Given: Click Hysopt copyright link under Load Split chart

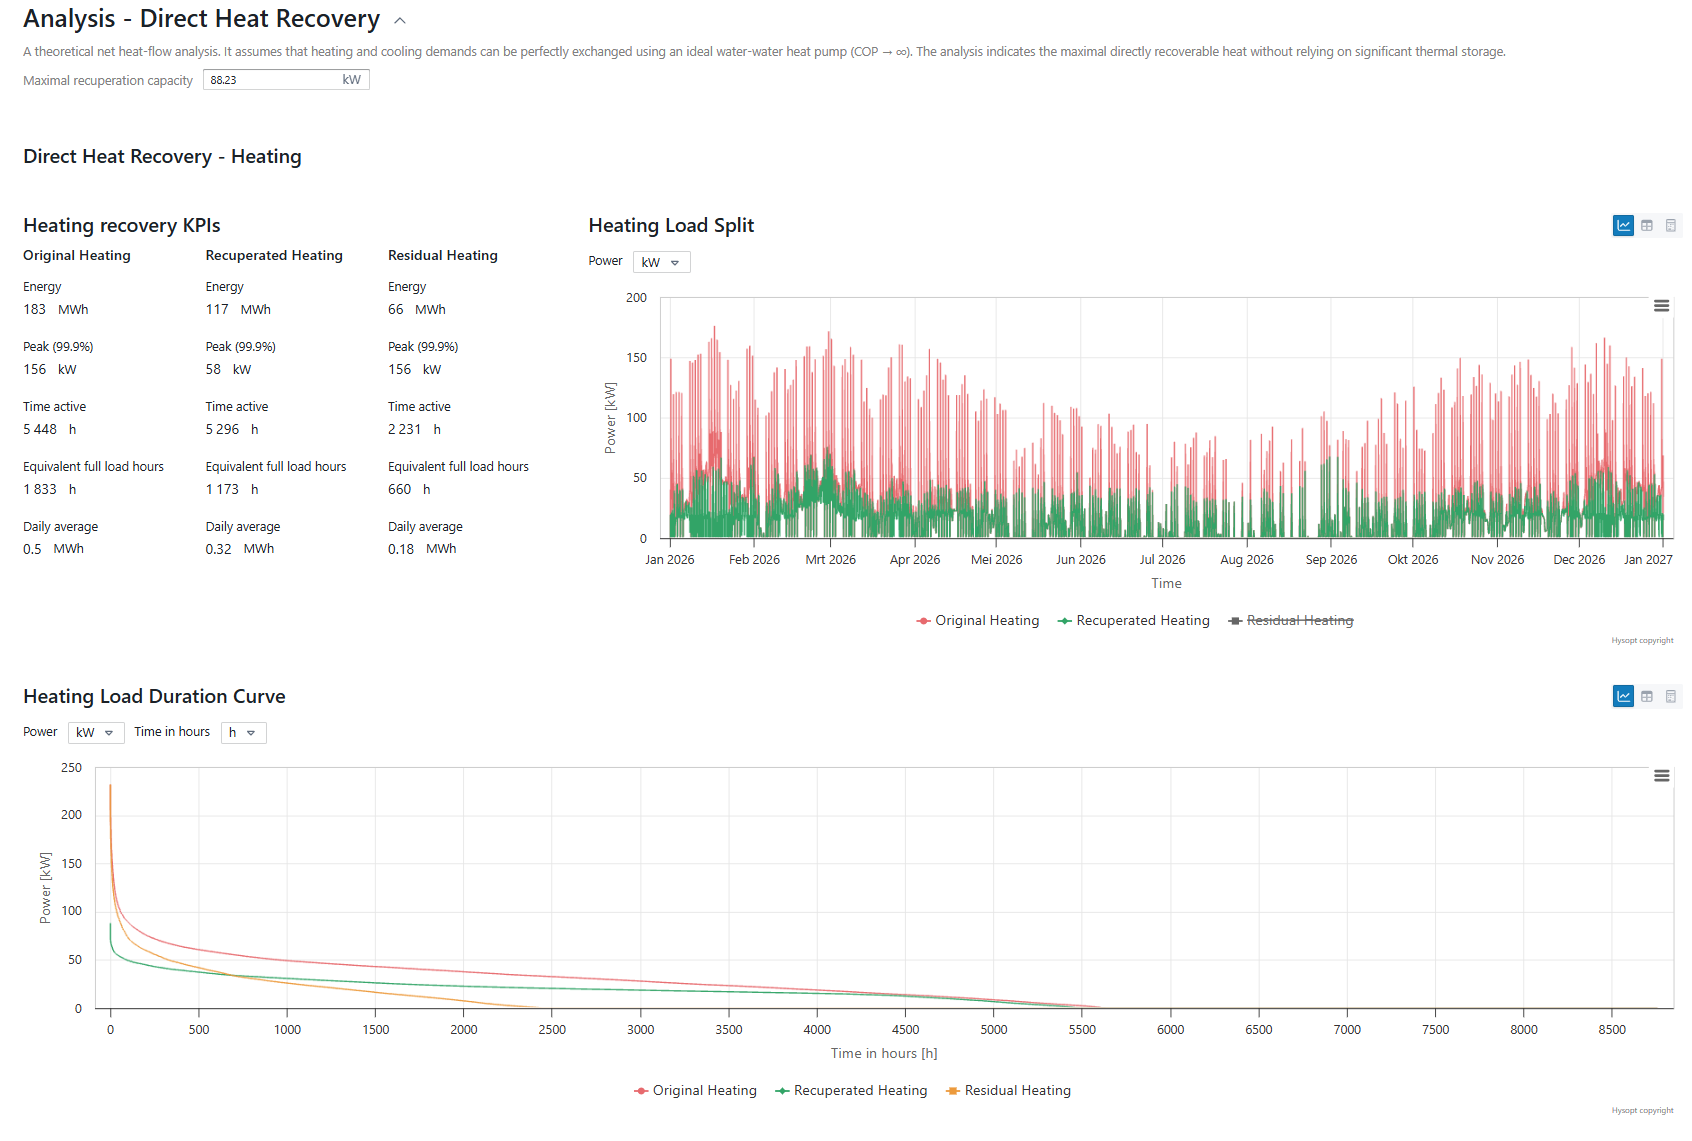Looking at the screenshot, I should (1641, 641).
